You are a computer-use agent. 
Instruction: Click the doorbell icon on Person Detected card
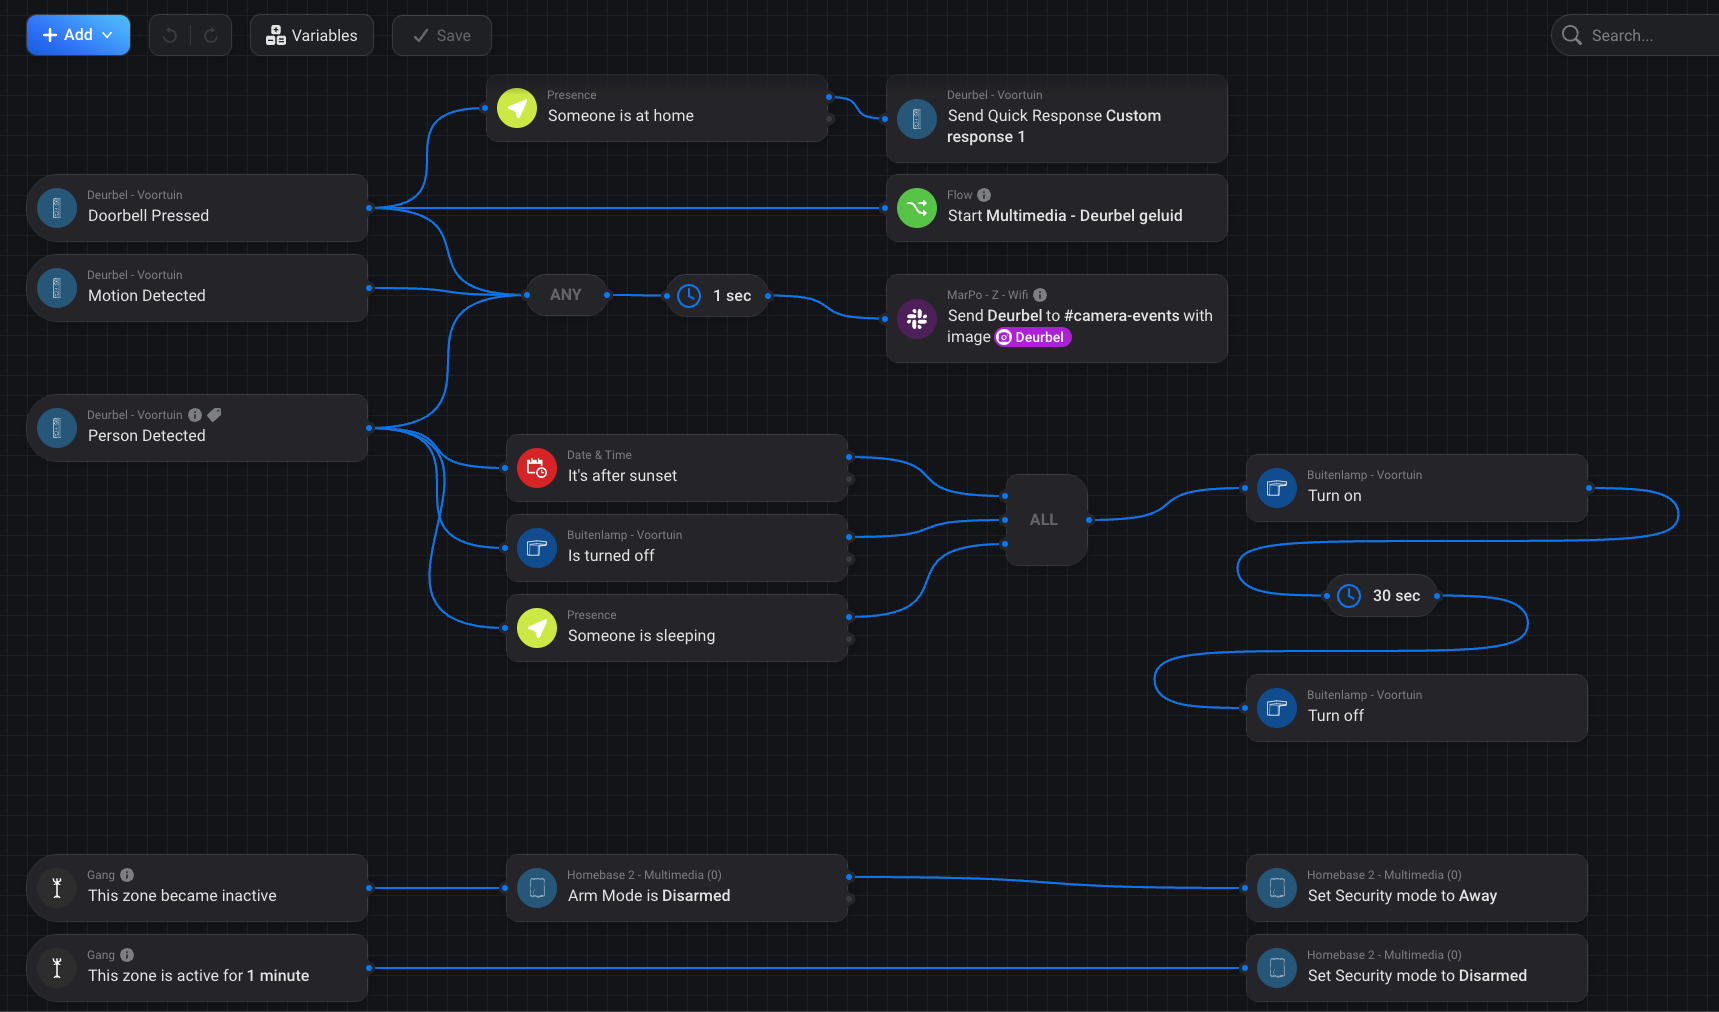(57, 428)
